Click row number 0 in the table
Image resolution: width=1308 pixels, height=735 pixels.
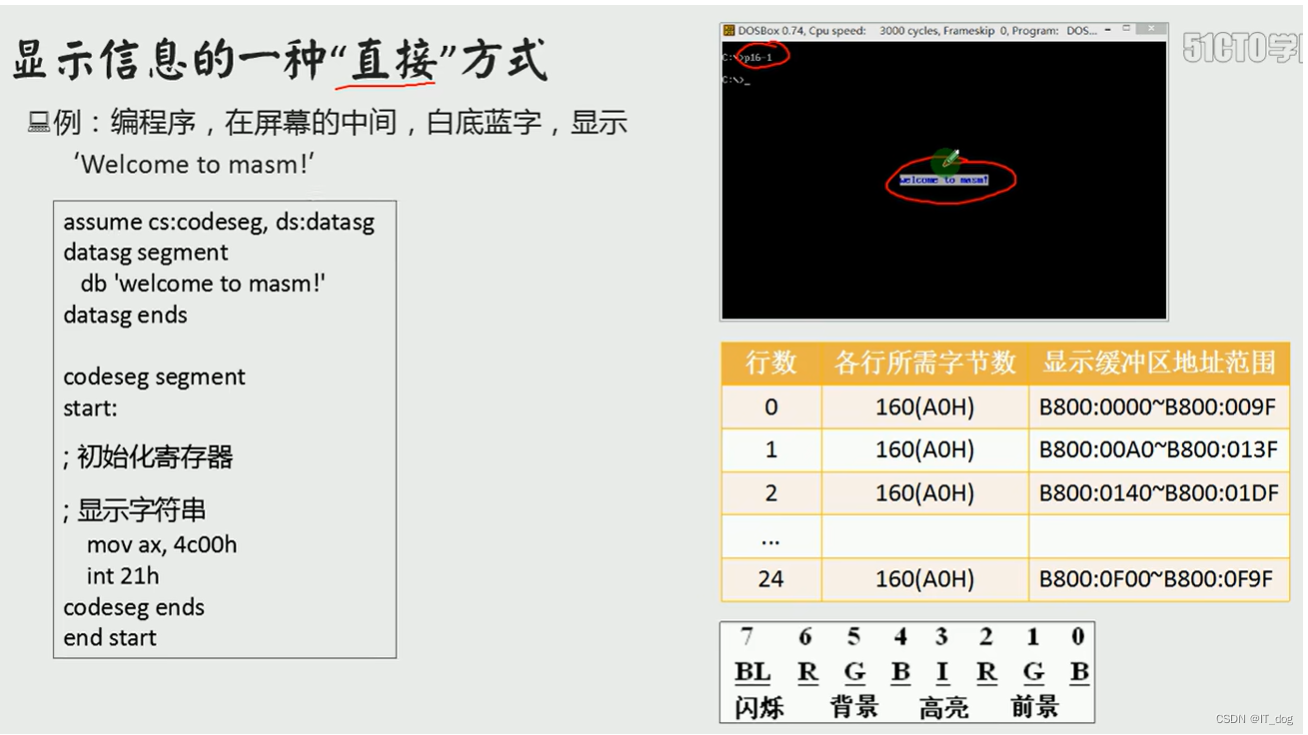point(771,407)
